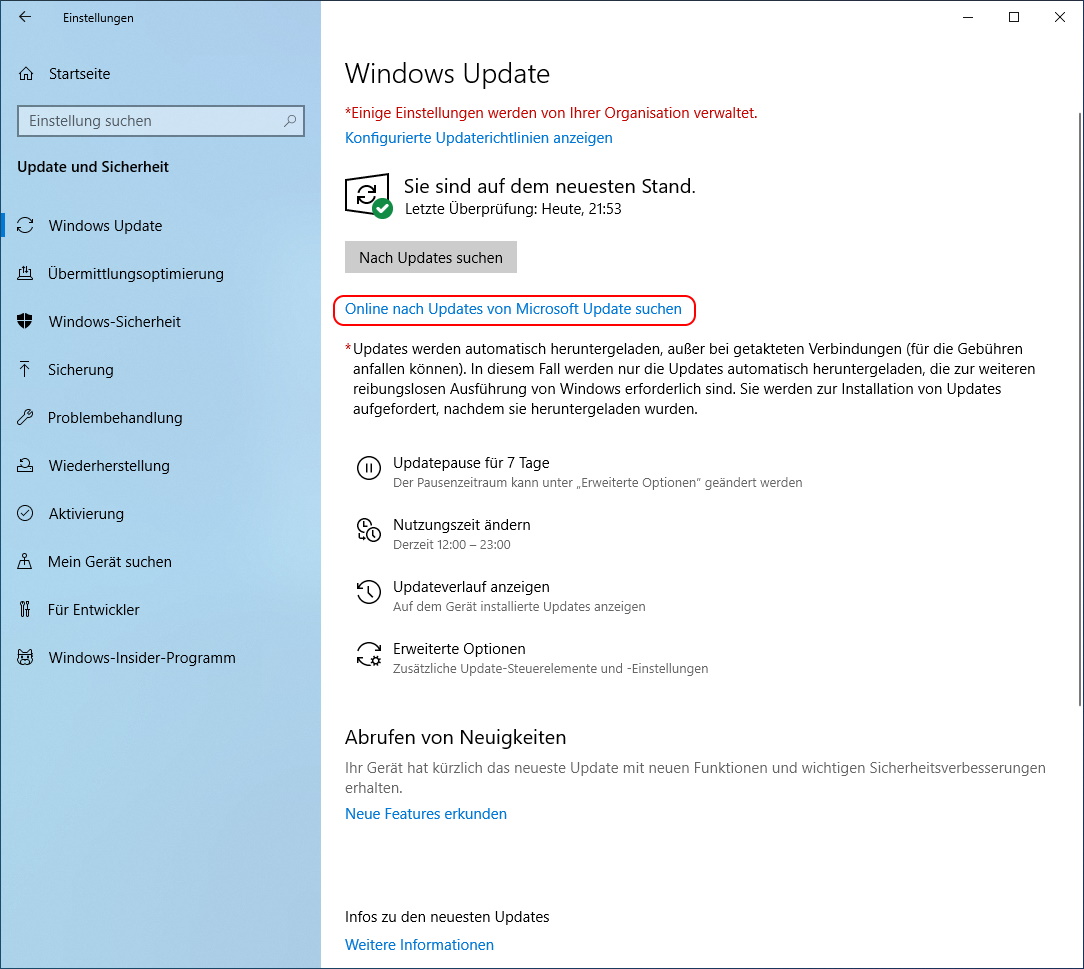Viewport: 1084px width, 969px height.
Task: Click Nach Updates suchen button
Action: coord(431,257)
